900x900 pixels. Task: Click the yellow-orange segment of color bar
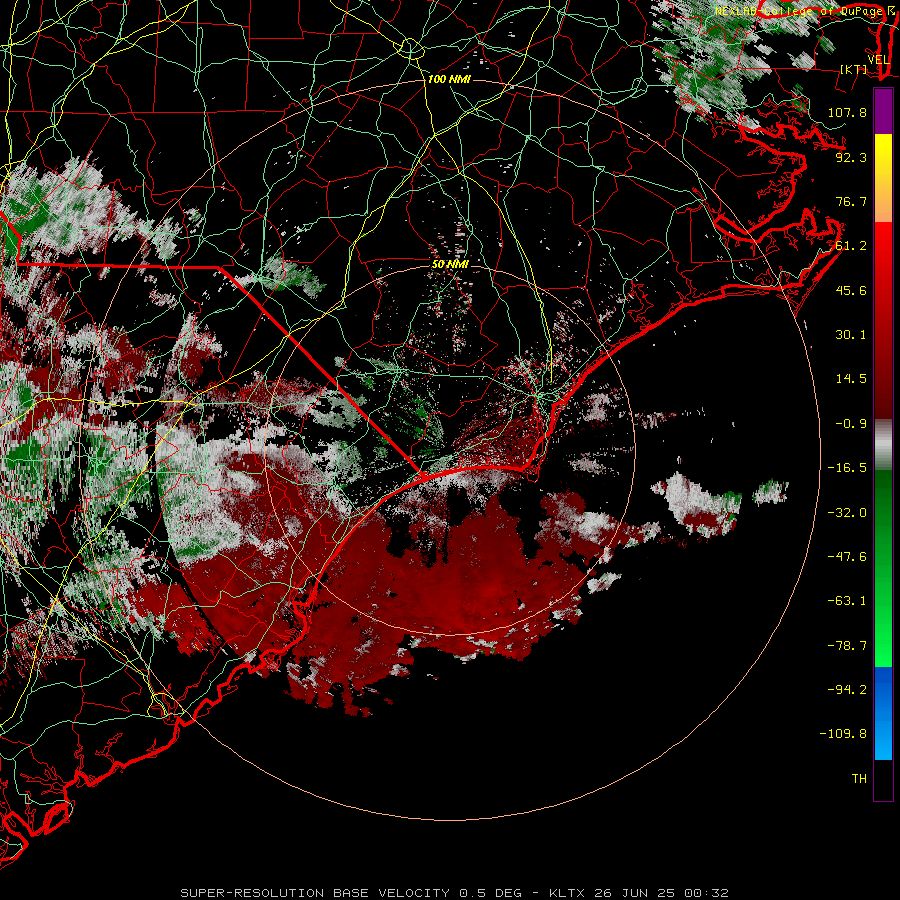pos(883,178)
